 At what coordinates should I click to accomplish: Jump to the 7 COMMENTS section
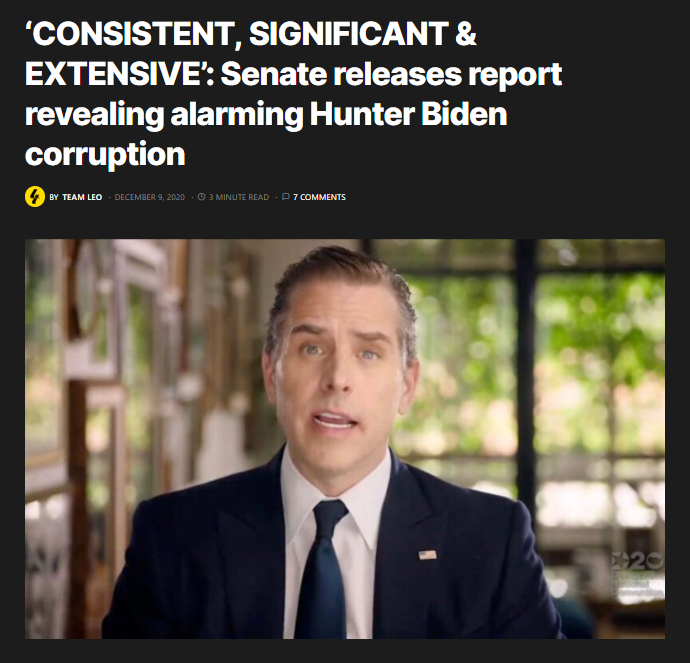coord(319,197)
